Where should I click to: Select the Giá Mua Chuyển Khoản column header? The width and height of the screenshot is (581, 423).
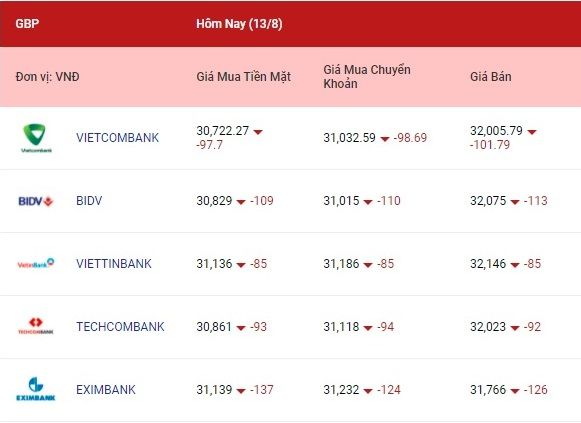click(x=367, y=77)
